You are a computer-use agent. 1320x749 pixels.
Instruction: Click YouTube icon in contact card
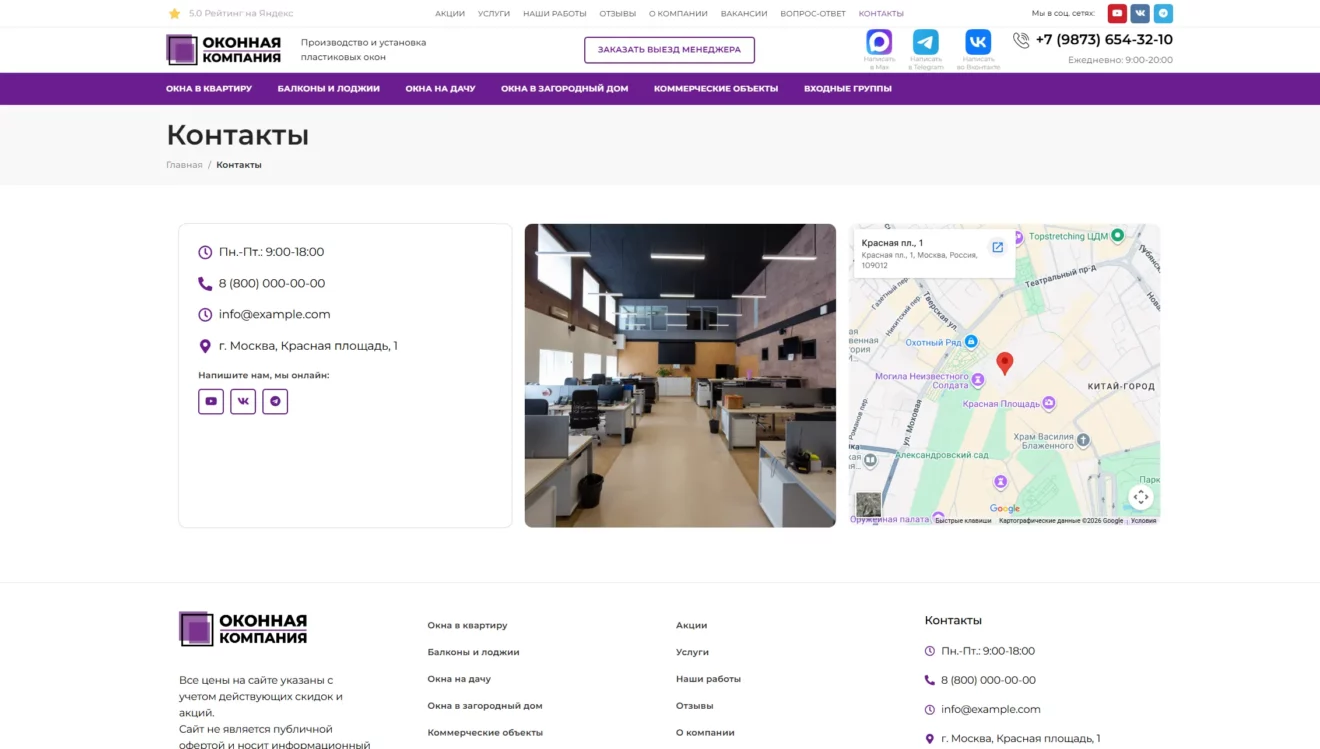point(211,401)
